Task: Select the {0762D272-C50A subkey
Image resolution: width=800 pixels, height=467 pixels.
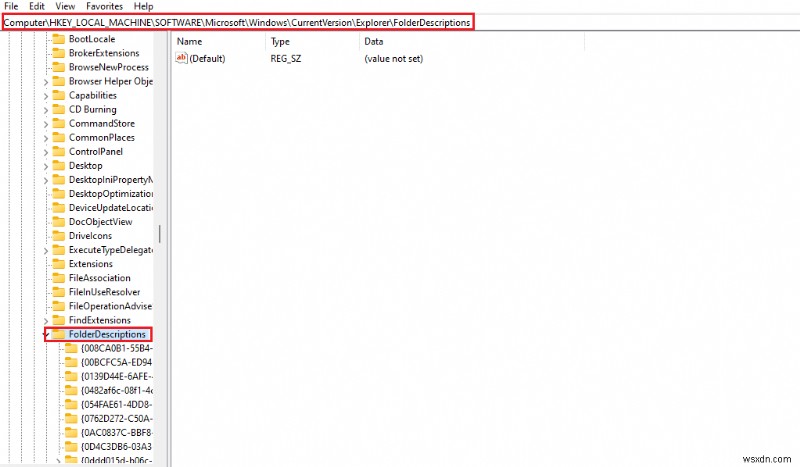Action: click(x=117, y=419)
